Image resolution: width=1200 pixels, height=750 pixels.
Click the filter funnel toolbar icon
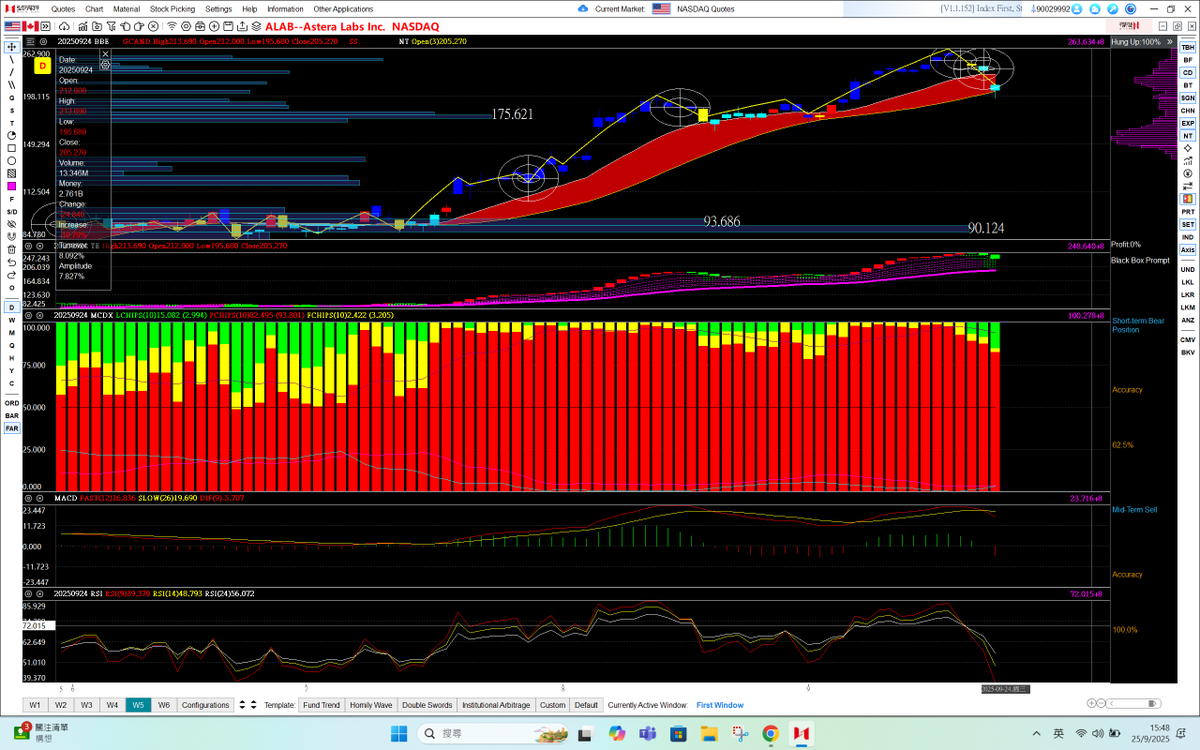111,26
